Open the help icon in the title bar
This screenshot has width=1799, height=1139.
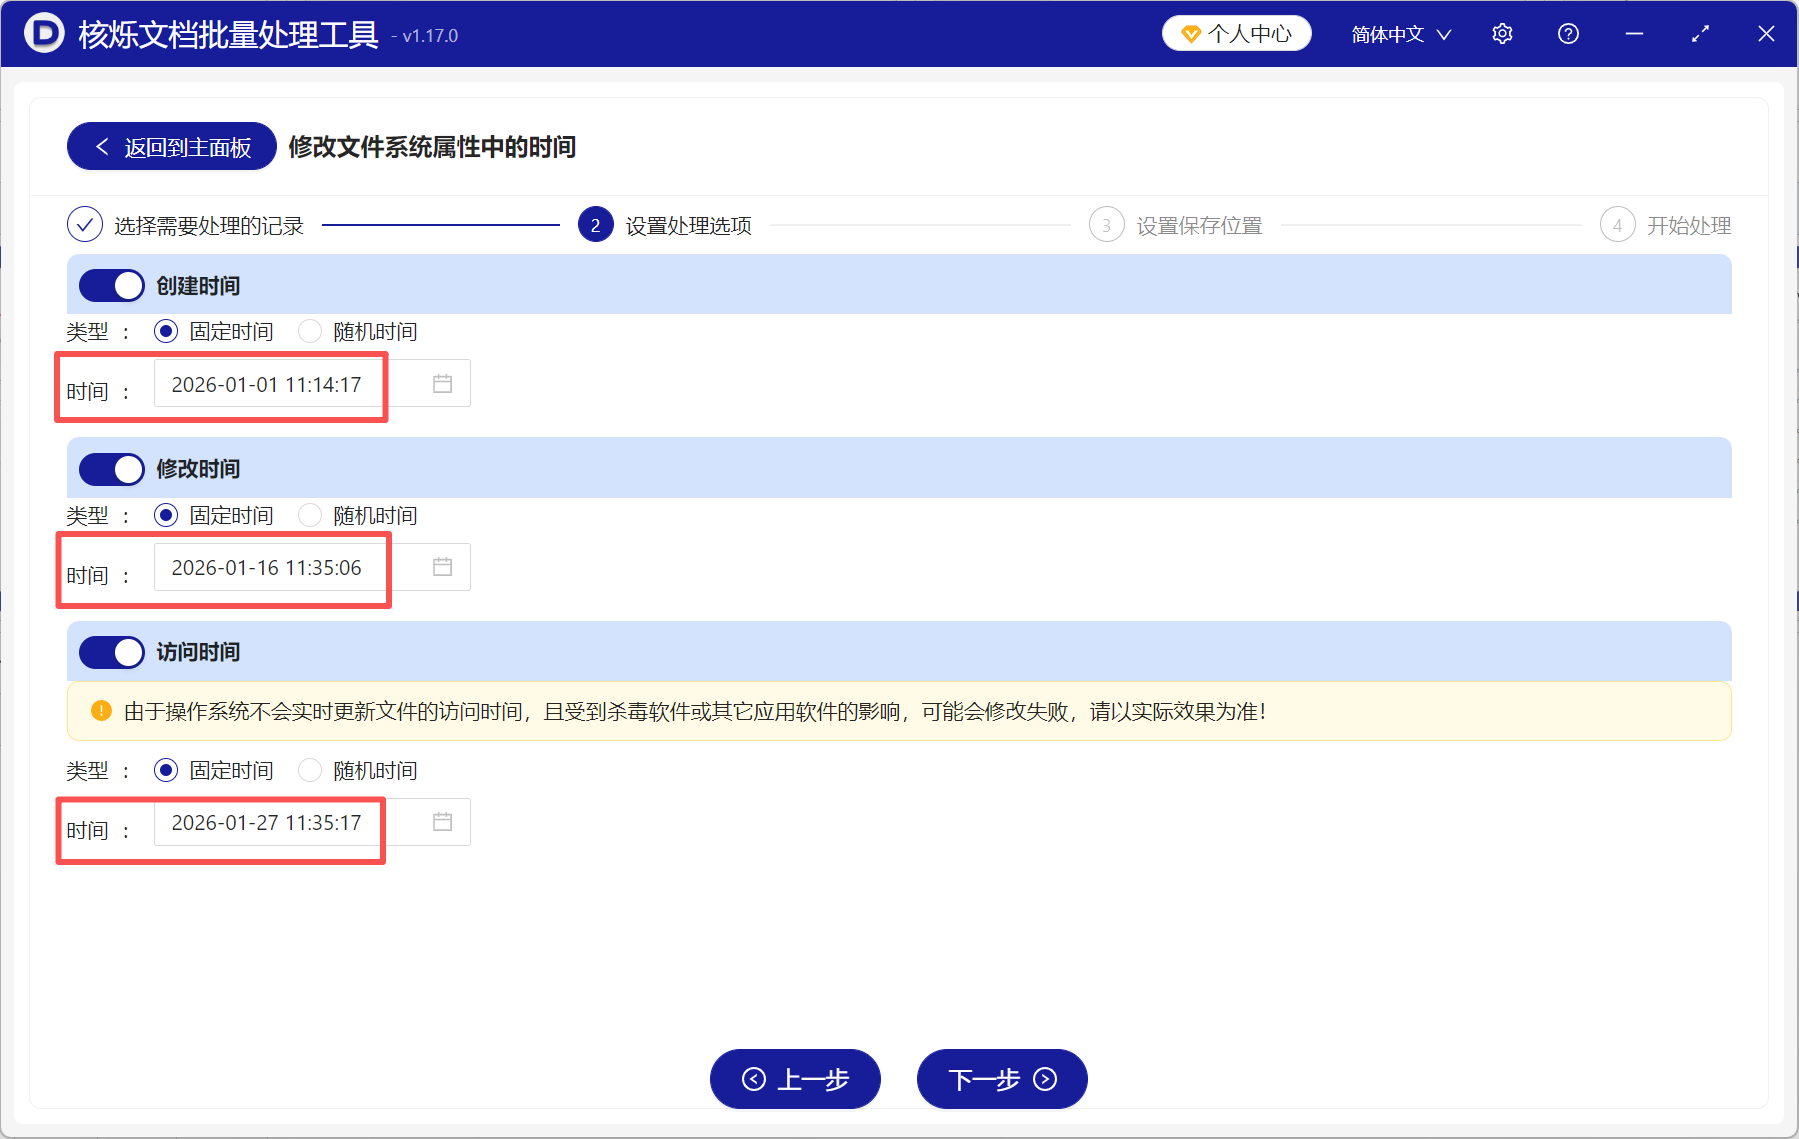point(1567,33)
